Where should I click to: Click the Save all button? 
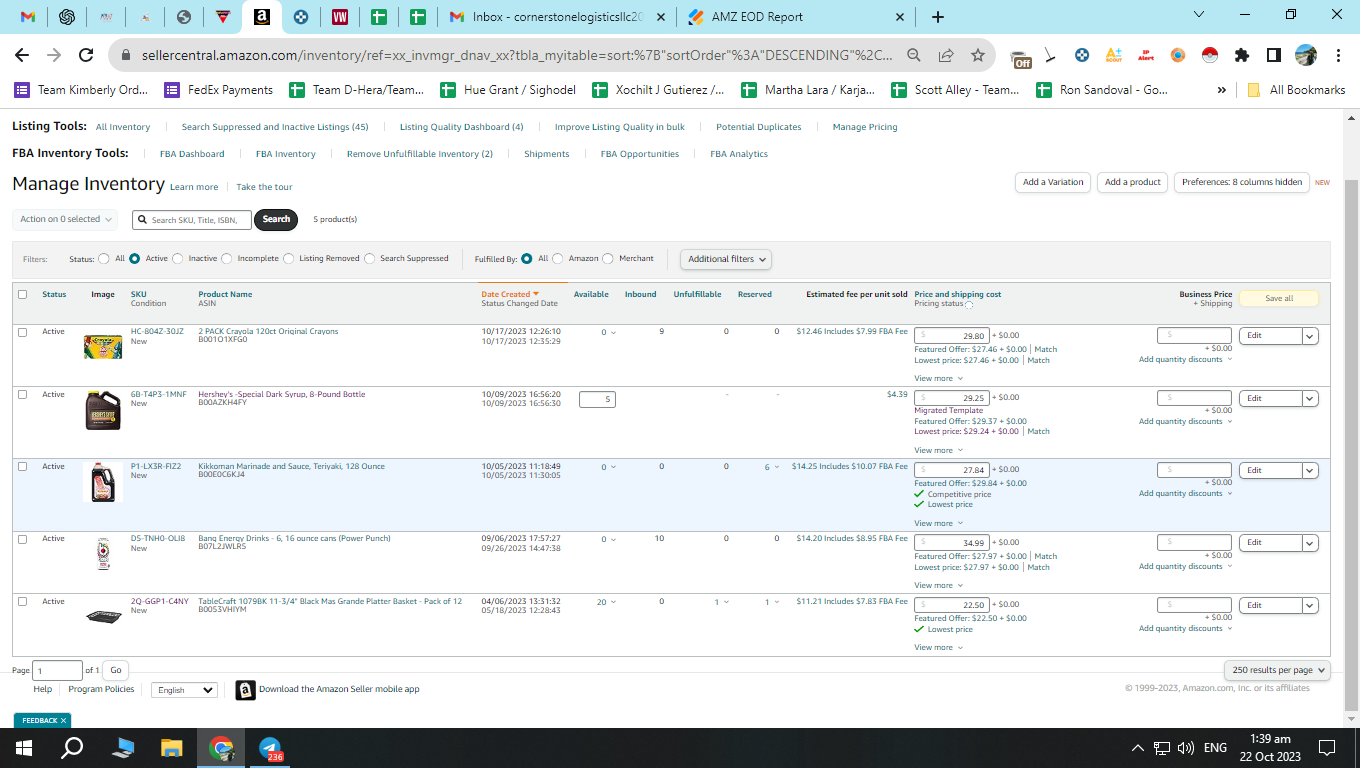pos(1279,298)
